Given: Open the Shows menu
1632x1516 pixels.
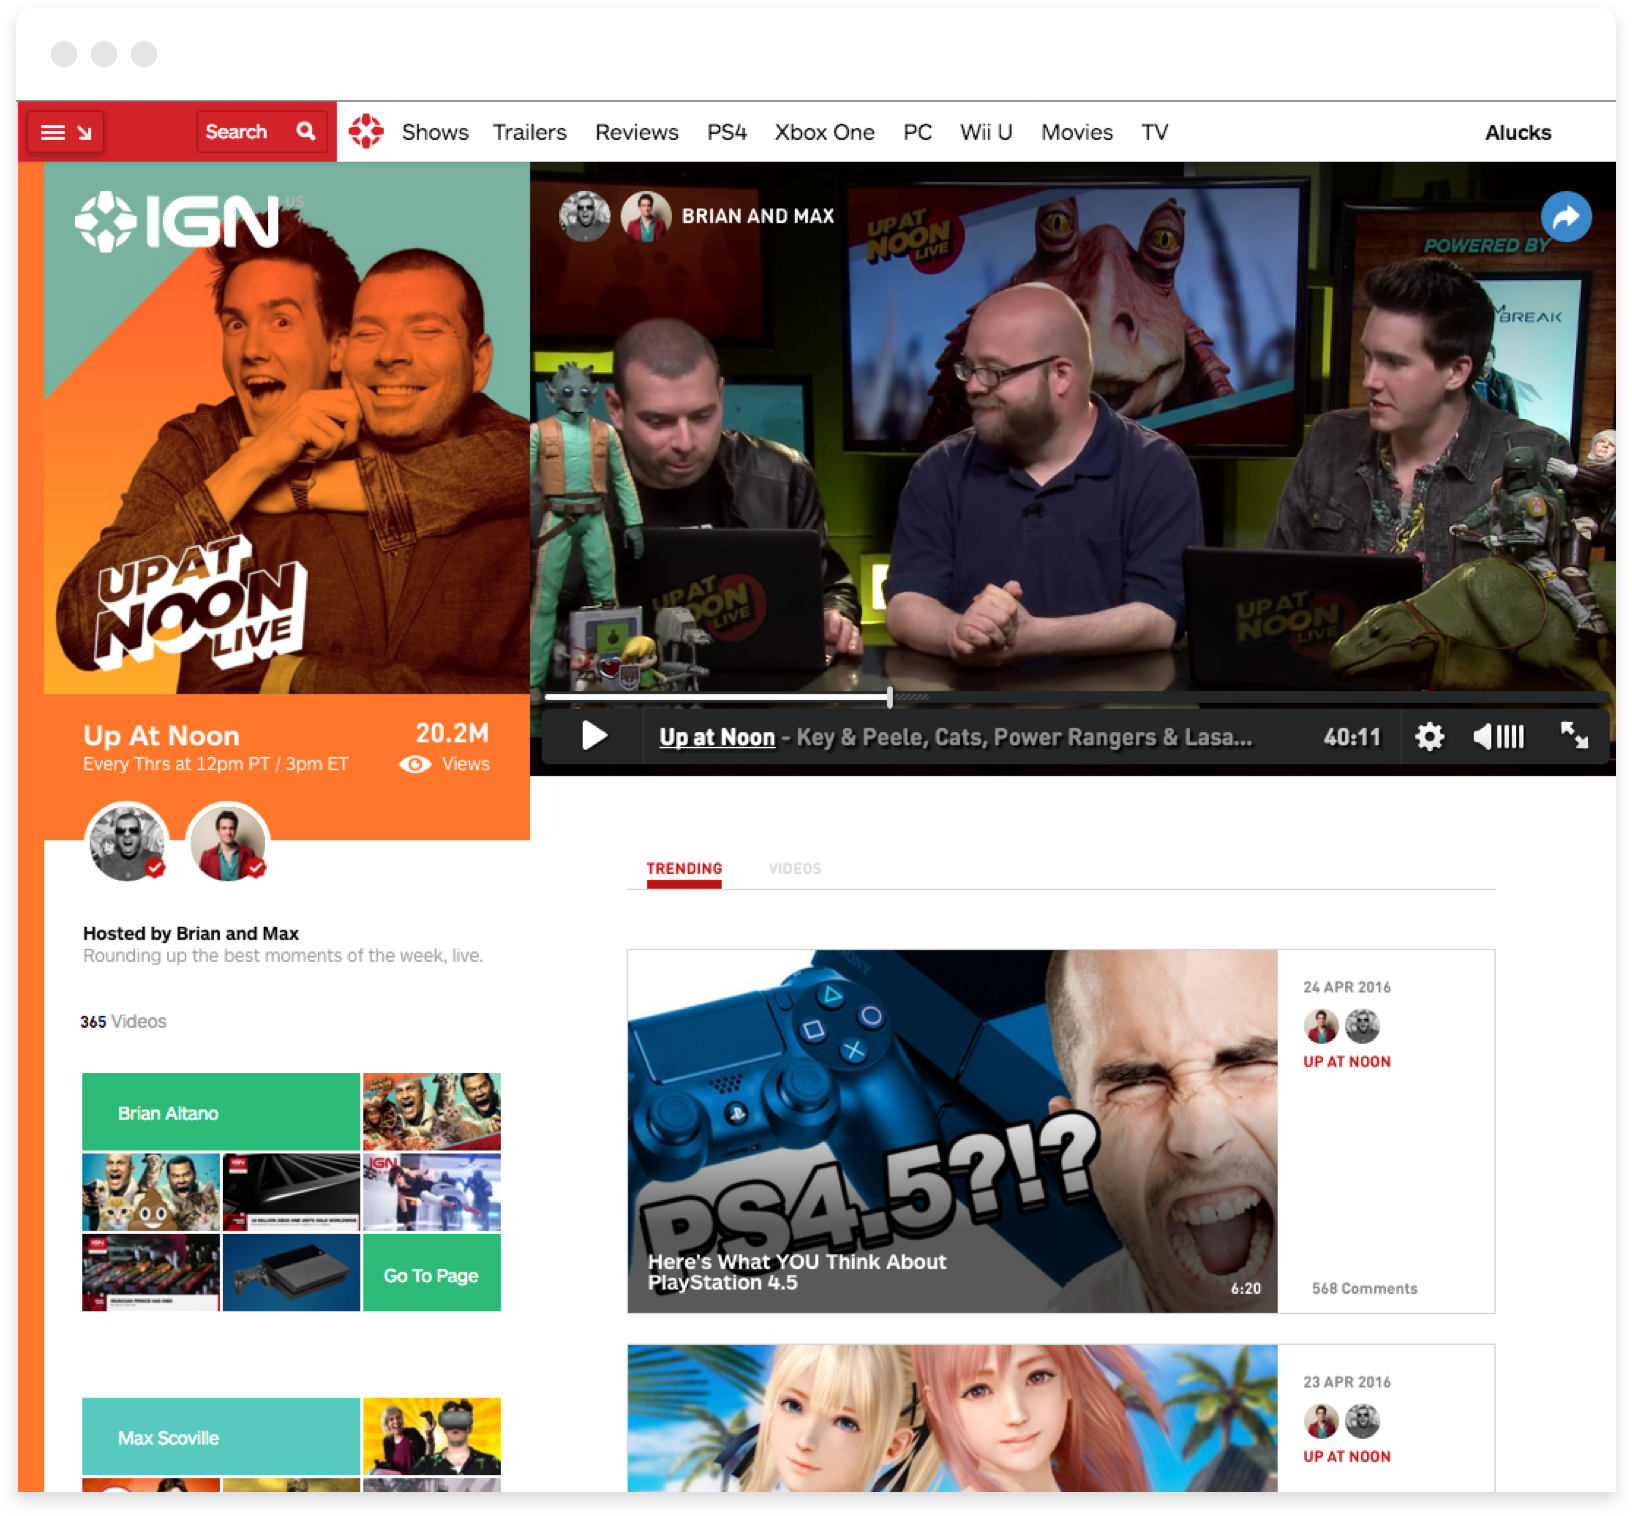Looking at the screenshot, I should pos(435,132).
